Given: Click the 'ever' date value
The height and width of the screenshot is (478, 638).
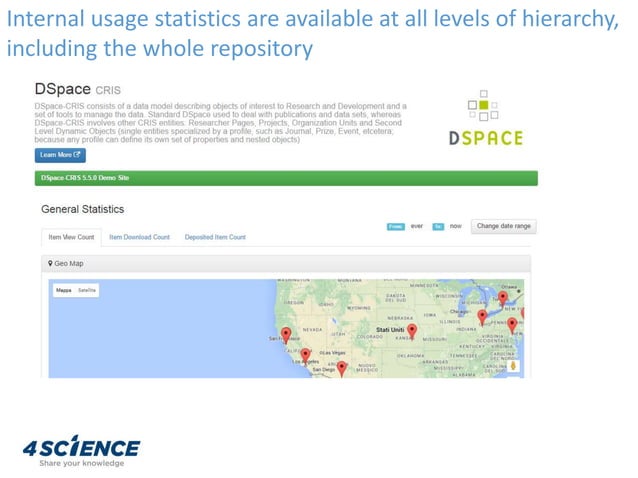Looking at the screenshot, I should coord(417,226).
